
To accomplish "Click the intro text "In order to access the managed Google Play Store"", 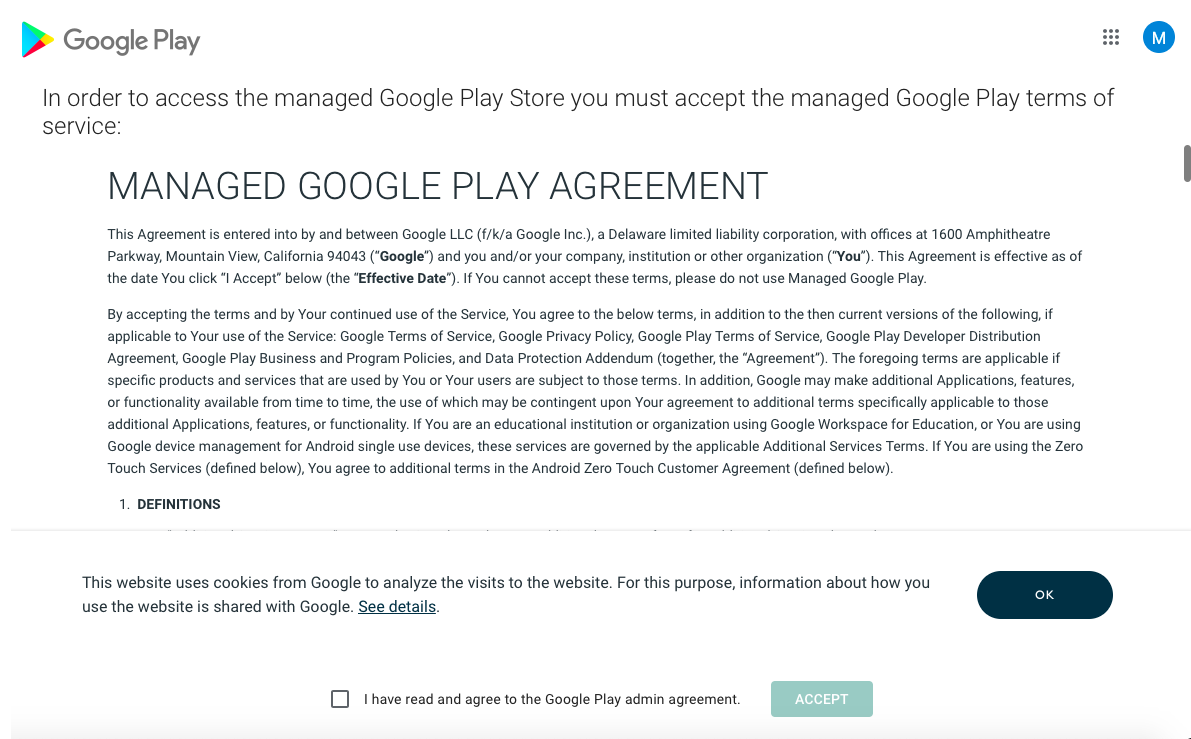I will pos(303,98).
